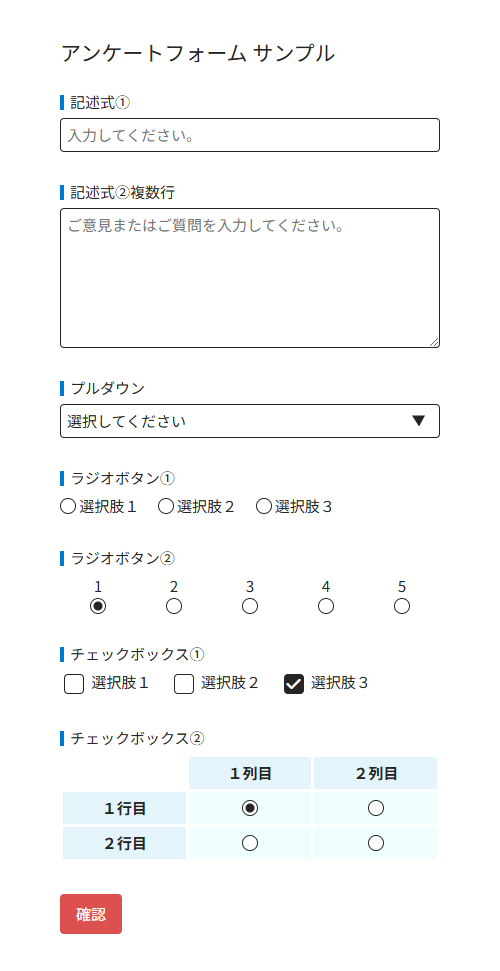Click the black dropdown arrow triangle
The width and height of the screenshot is (500, 971).
(x=419, y=421)
